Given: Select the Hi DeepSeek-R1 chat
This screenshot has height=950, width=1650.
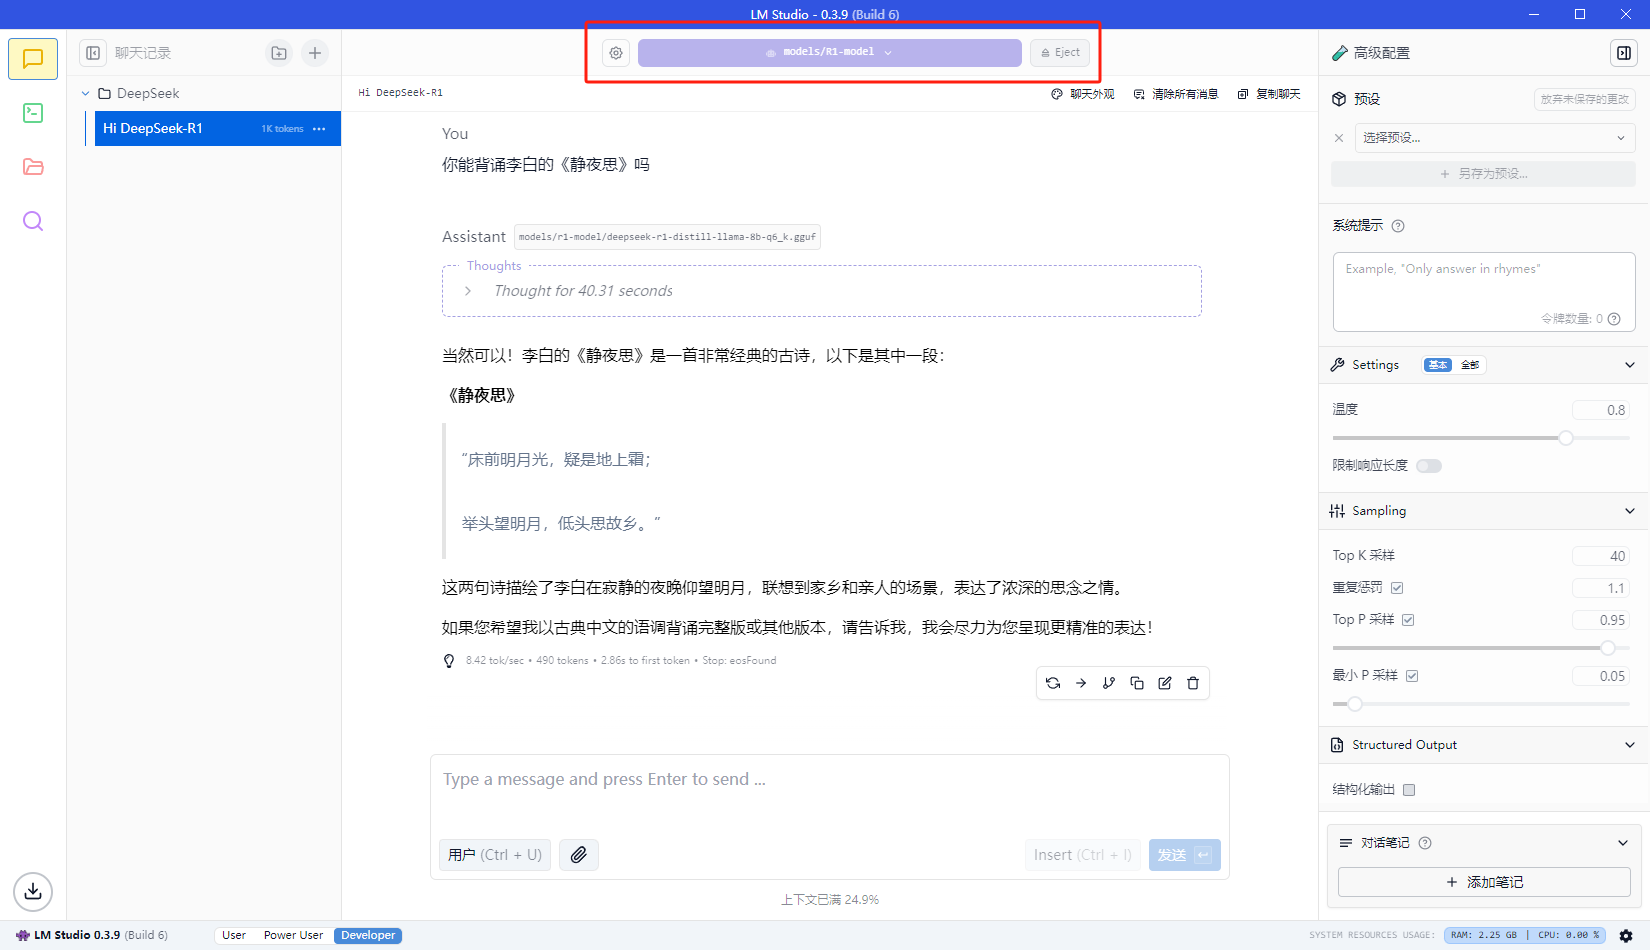Looking at the screenshot, I should [x=218, y=129].
